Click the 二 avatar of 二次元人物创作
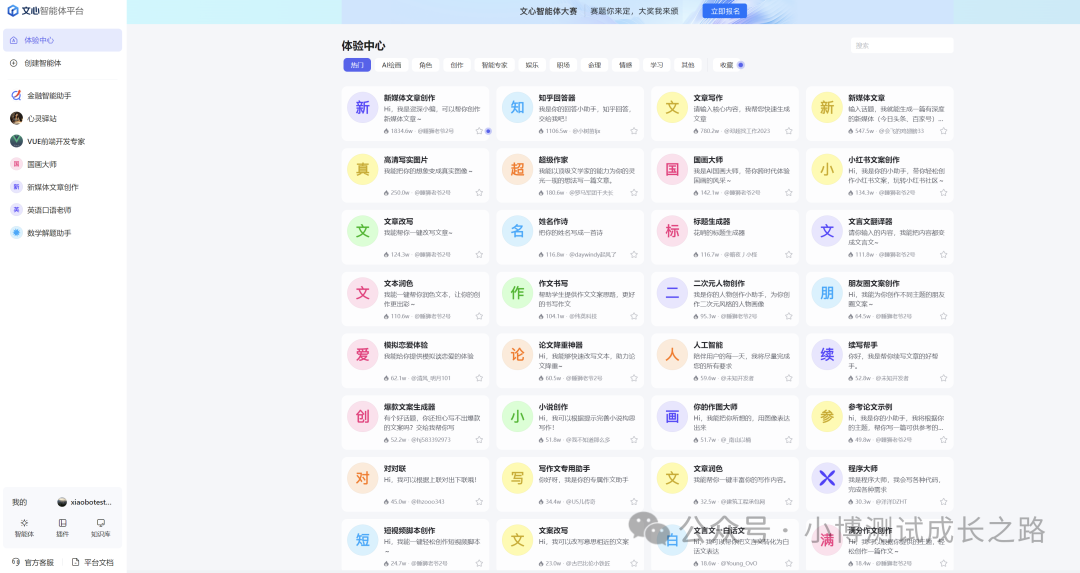Image resolution: width=1080 pixels, height=573 pixels. pyautogui.click(x=672, y=293)
